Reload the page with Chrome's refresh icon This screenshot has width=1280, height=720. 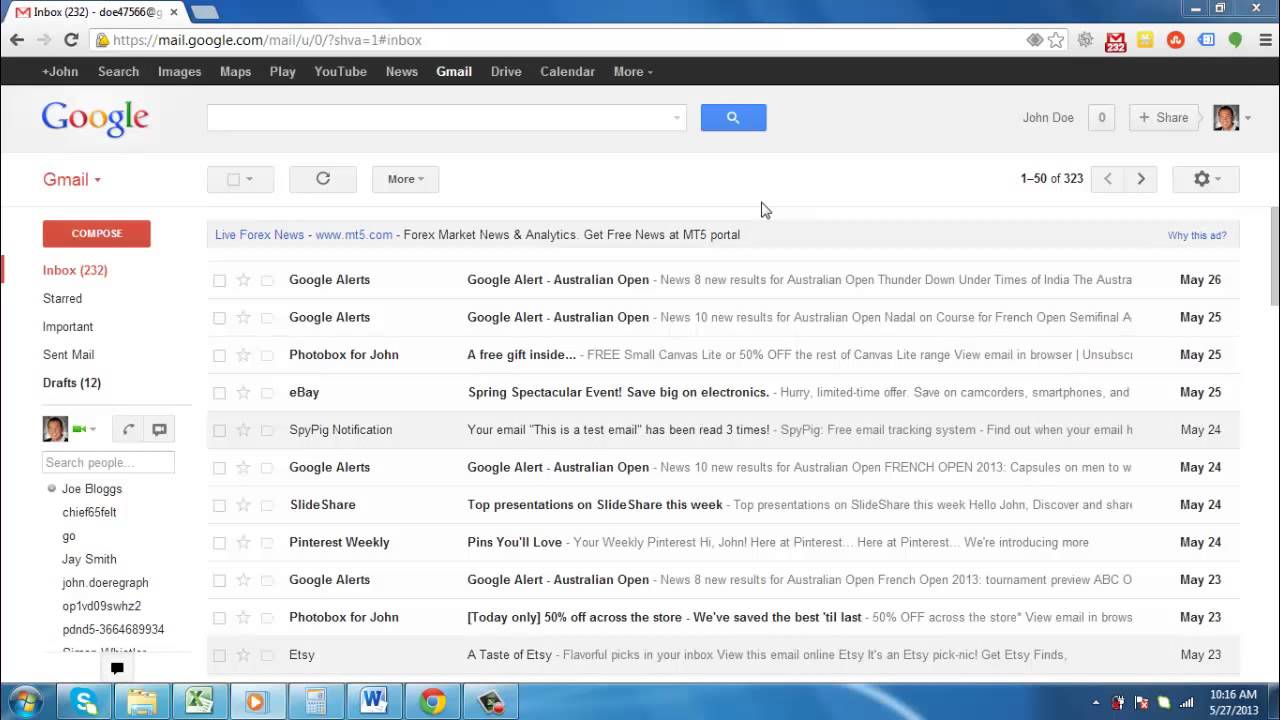[71, 40]
